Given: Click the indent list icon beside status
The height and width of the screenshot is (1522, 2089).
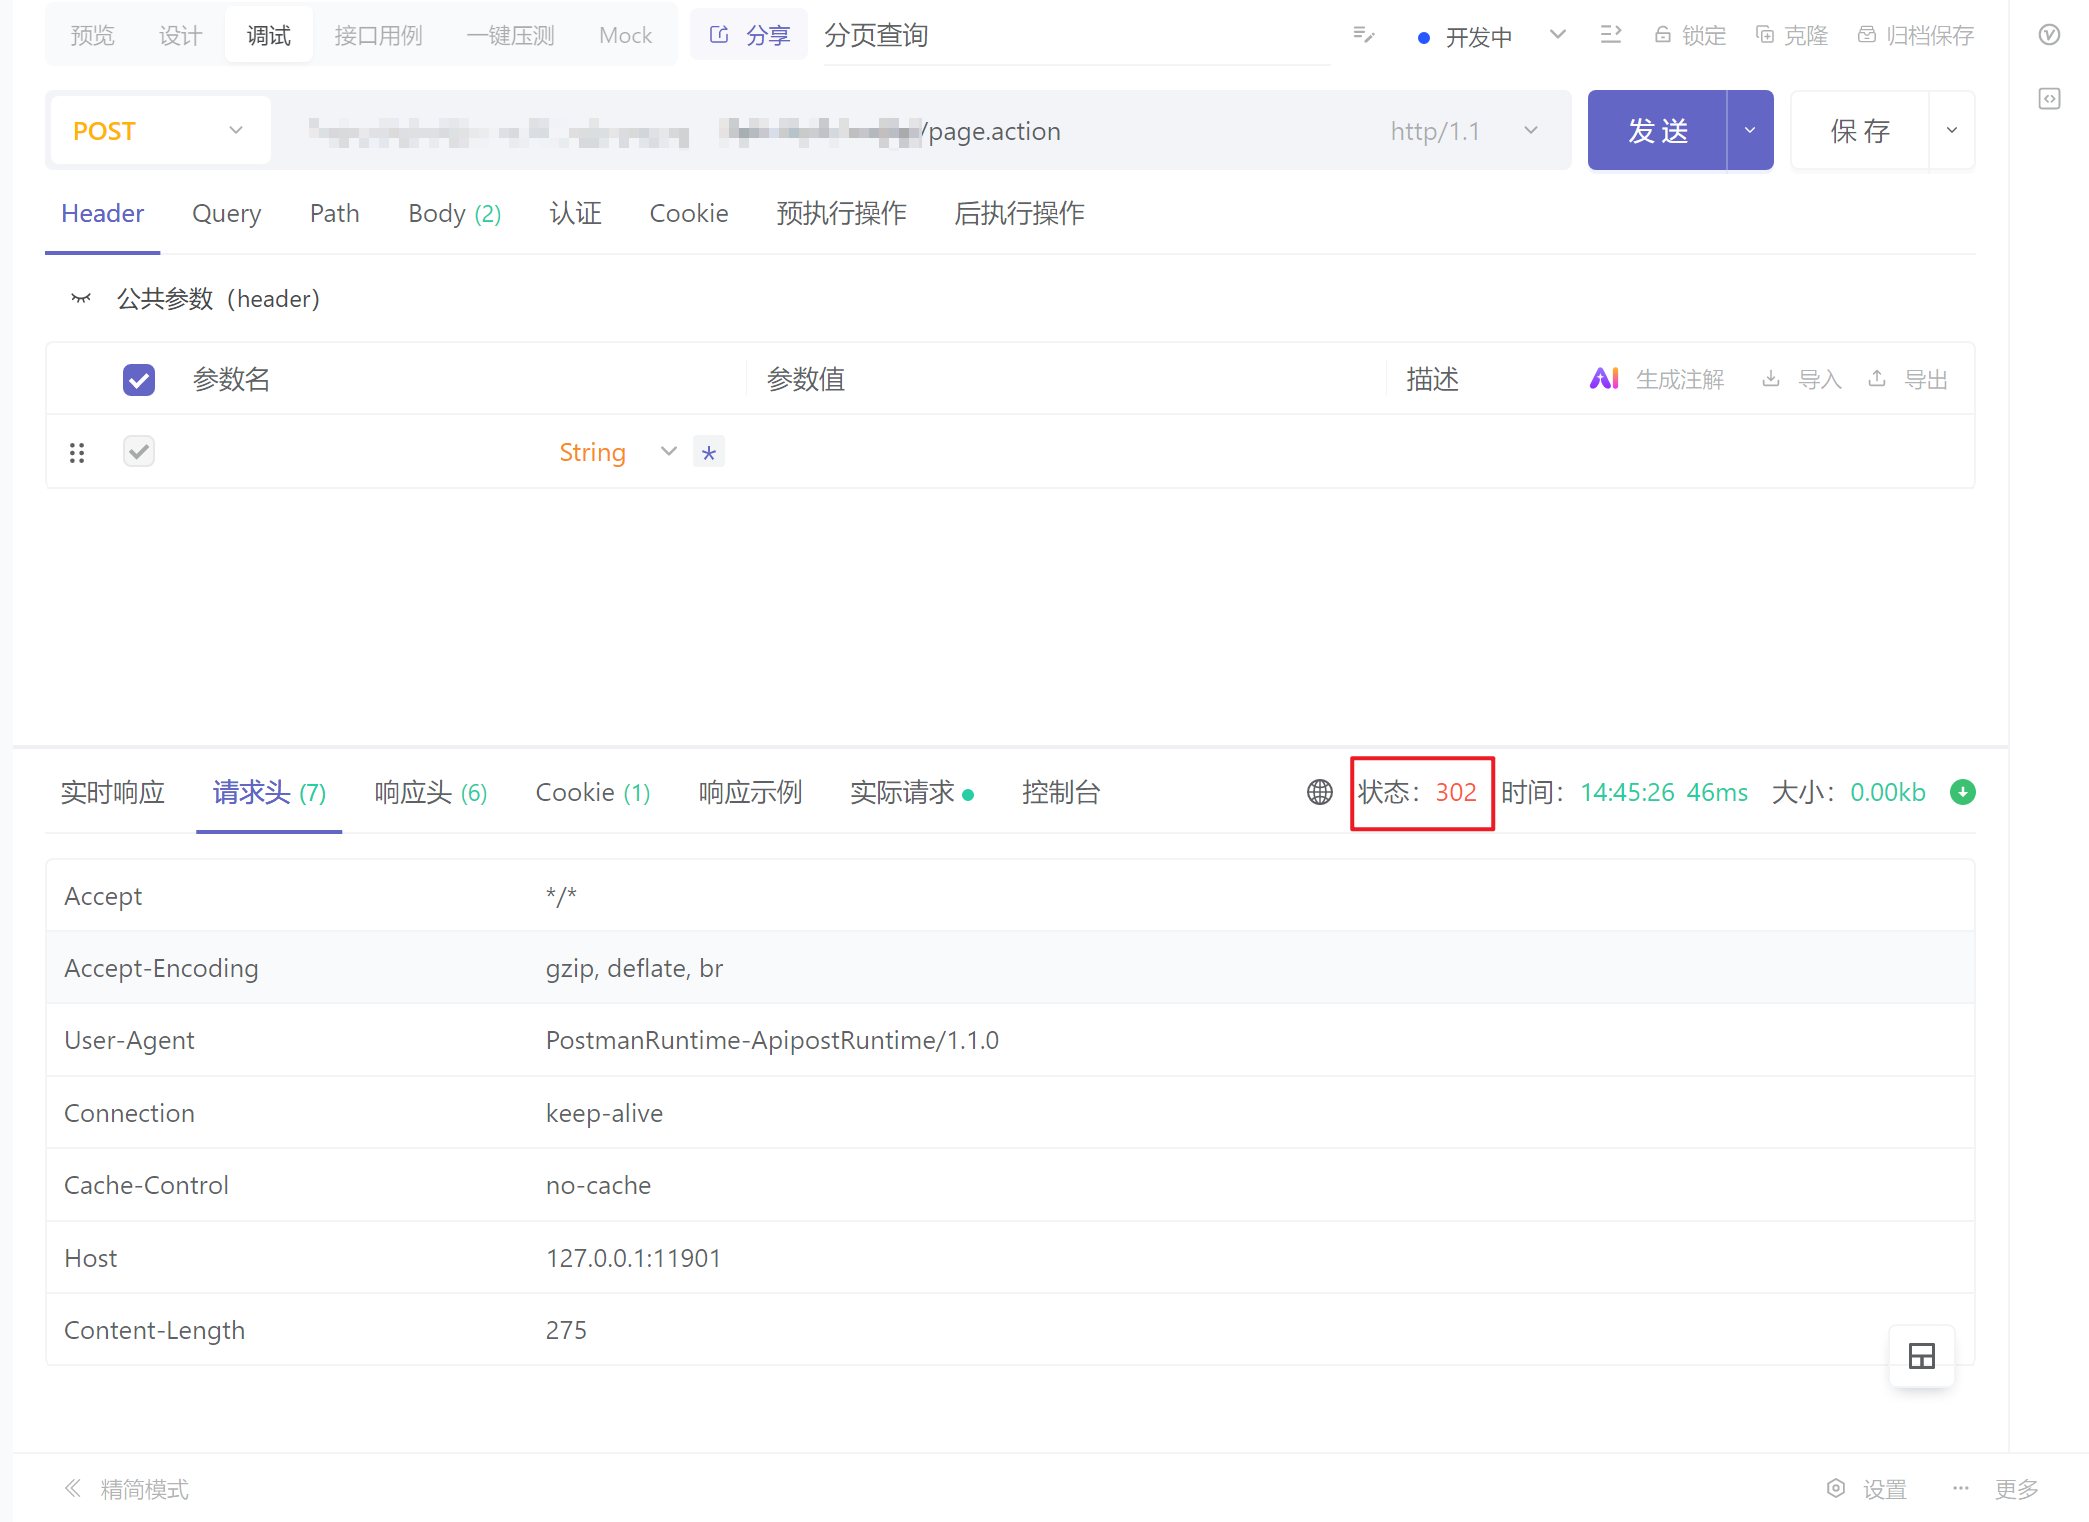Looking at the screenshot, I should pyautogui.click(x=1610, y=35).
